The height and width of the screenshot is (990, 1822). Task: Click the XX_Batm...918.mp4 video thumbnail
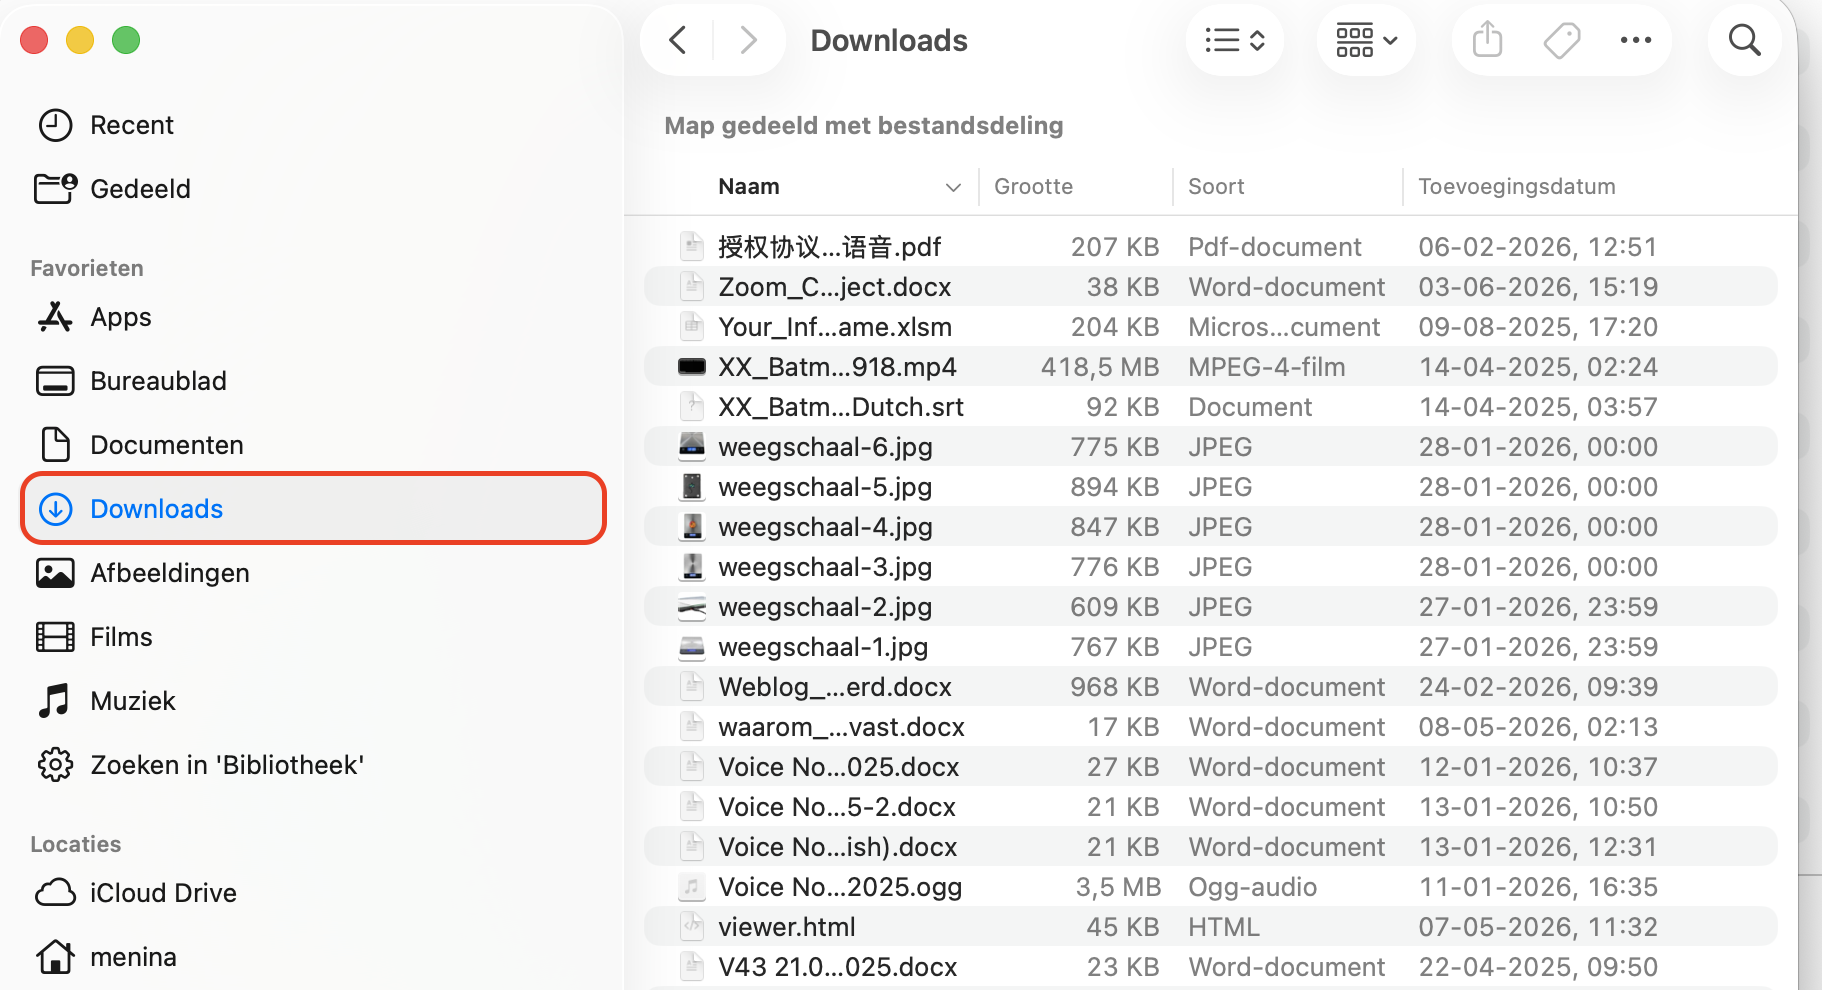[x=692, y=366]
